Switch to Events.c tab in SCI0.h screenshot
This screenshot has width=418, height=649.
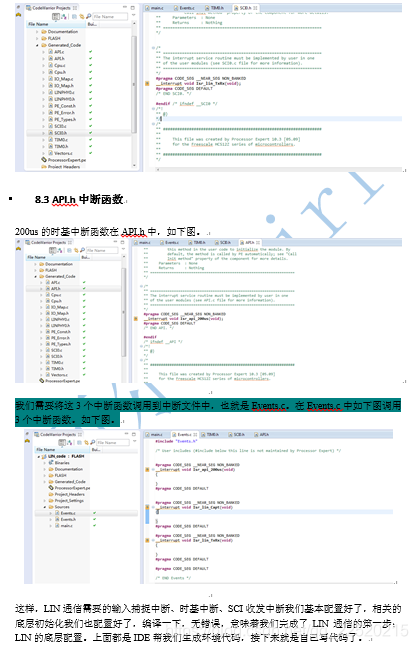pyautogui.click(x=184, y=8)
